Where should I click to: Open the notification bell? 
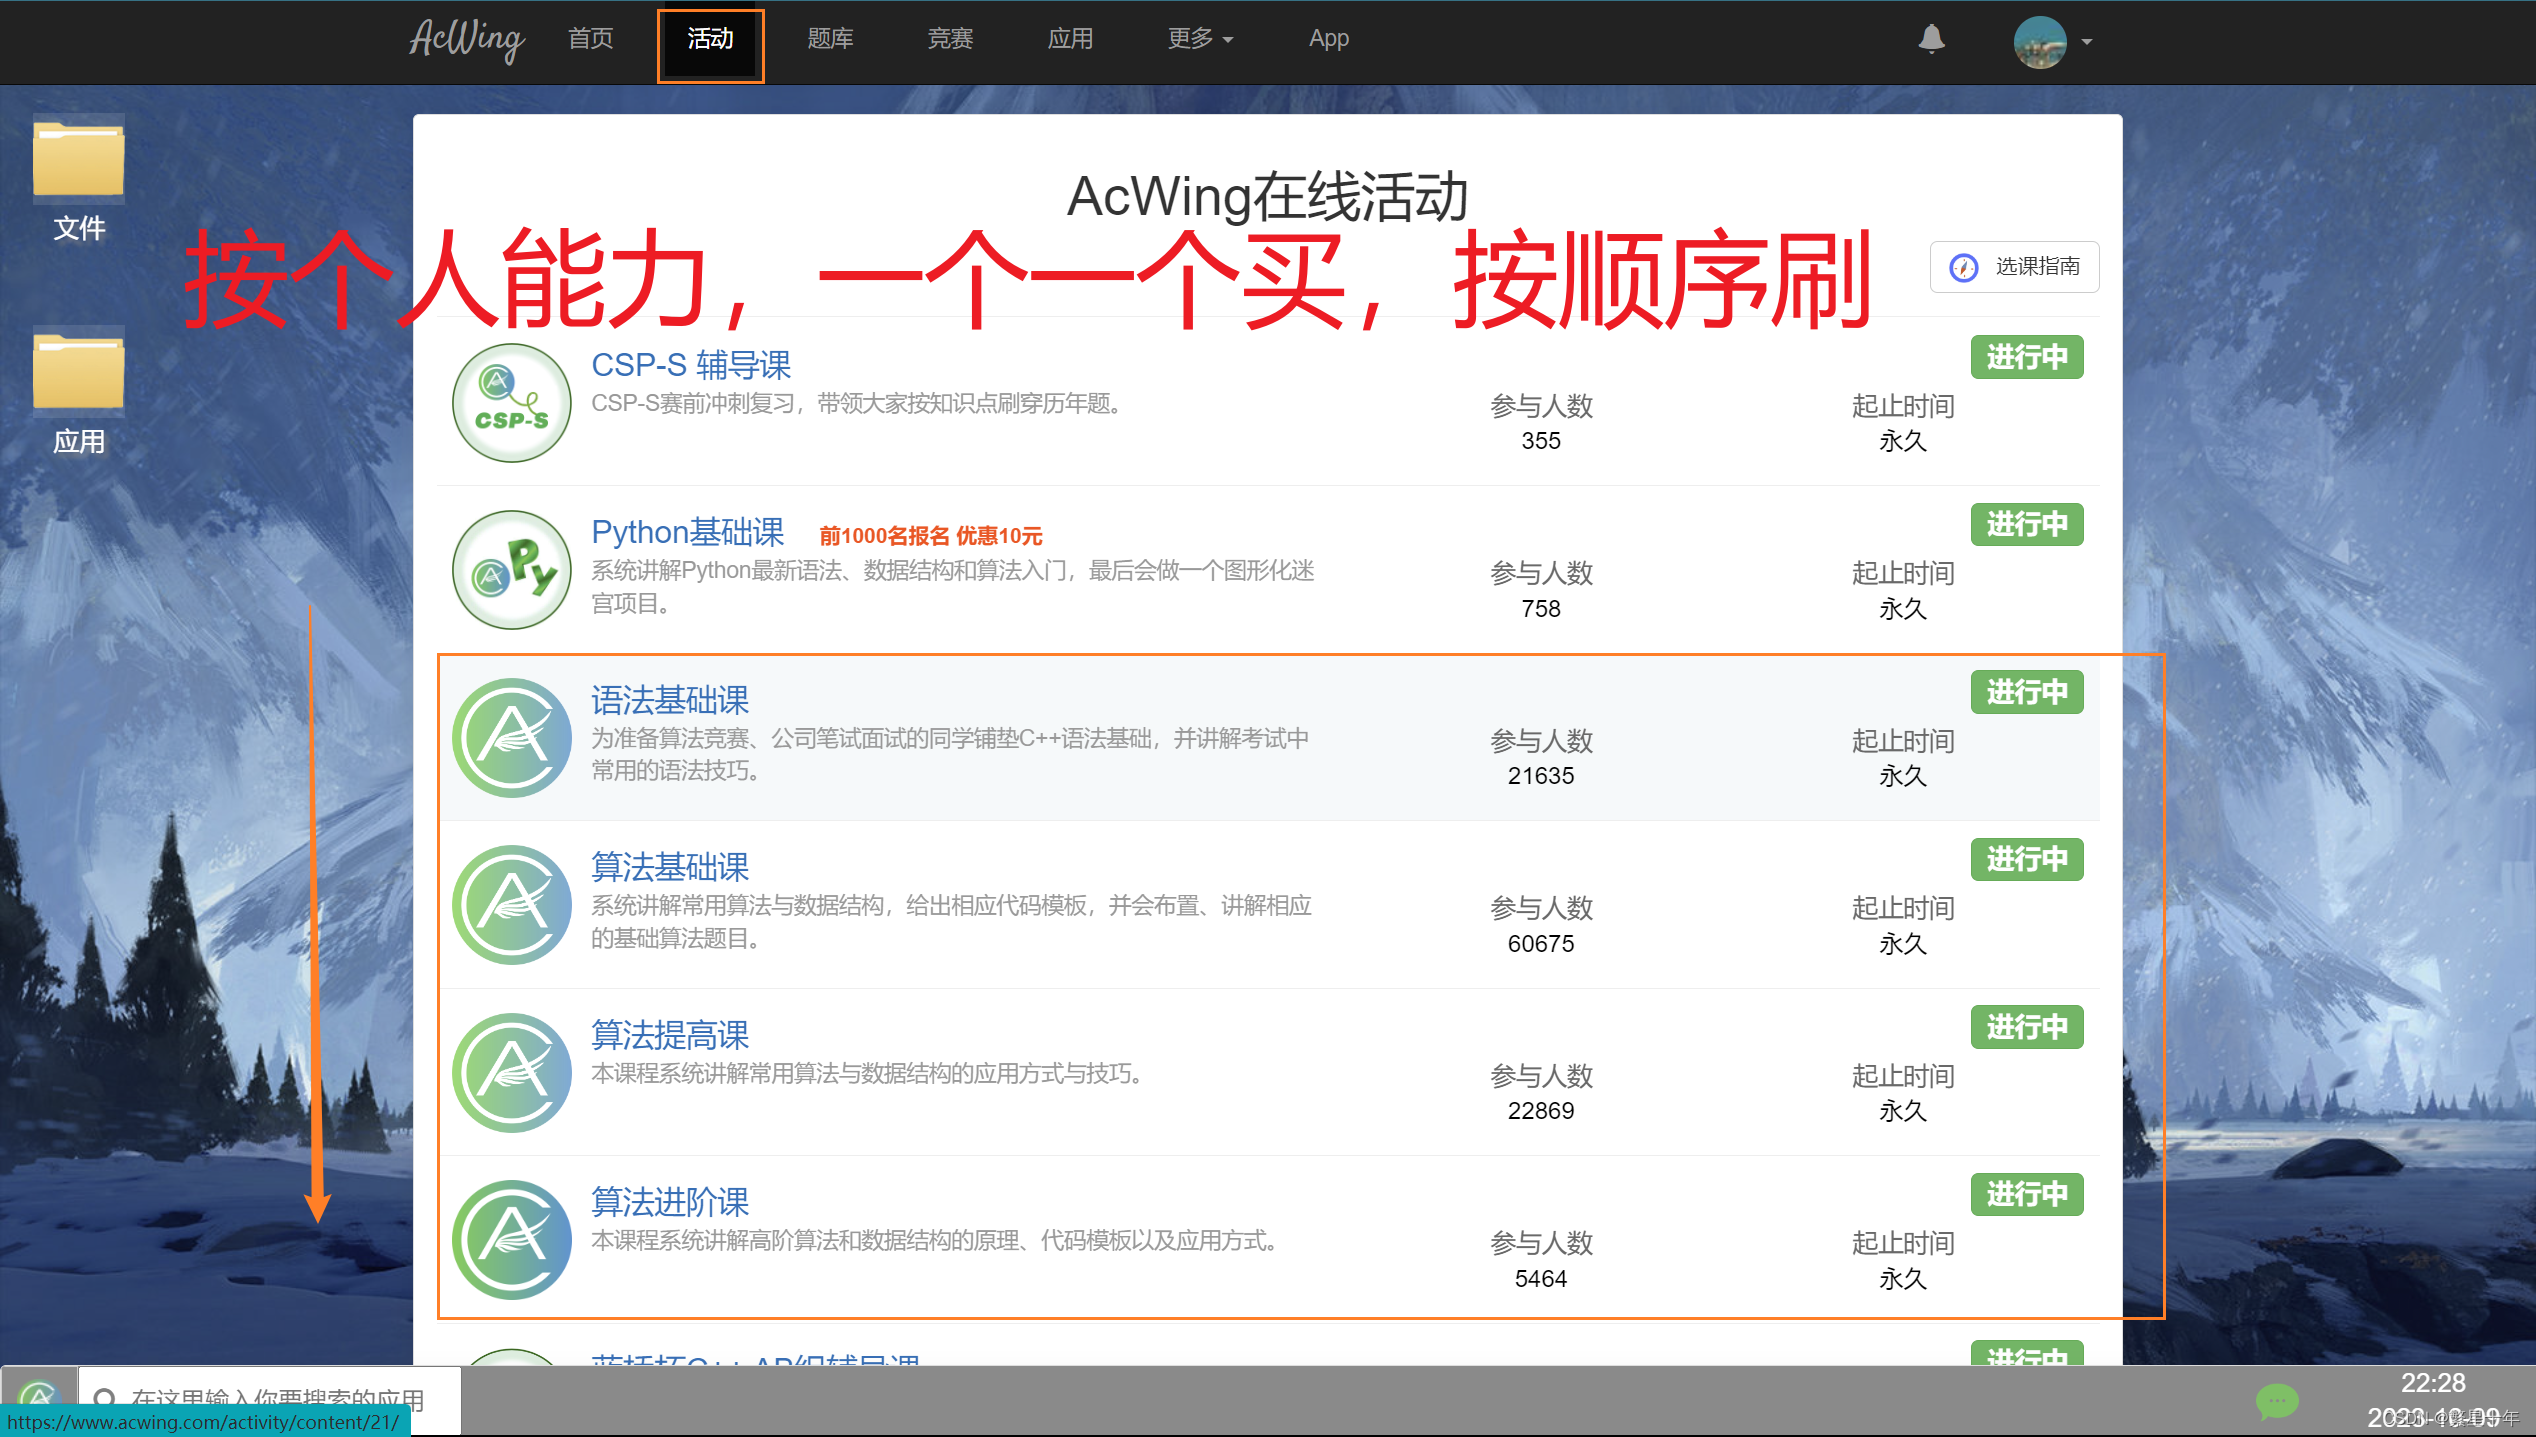[x=1931, y=40]
